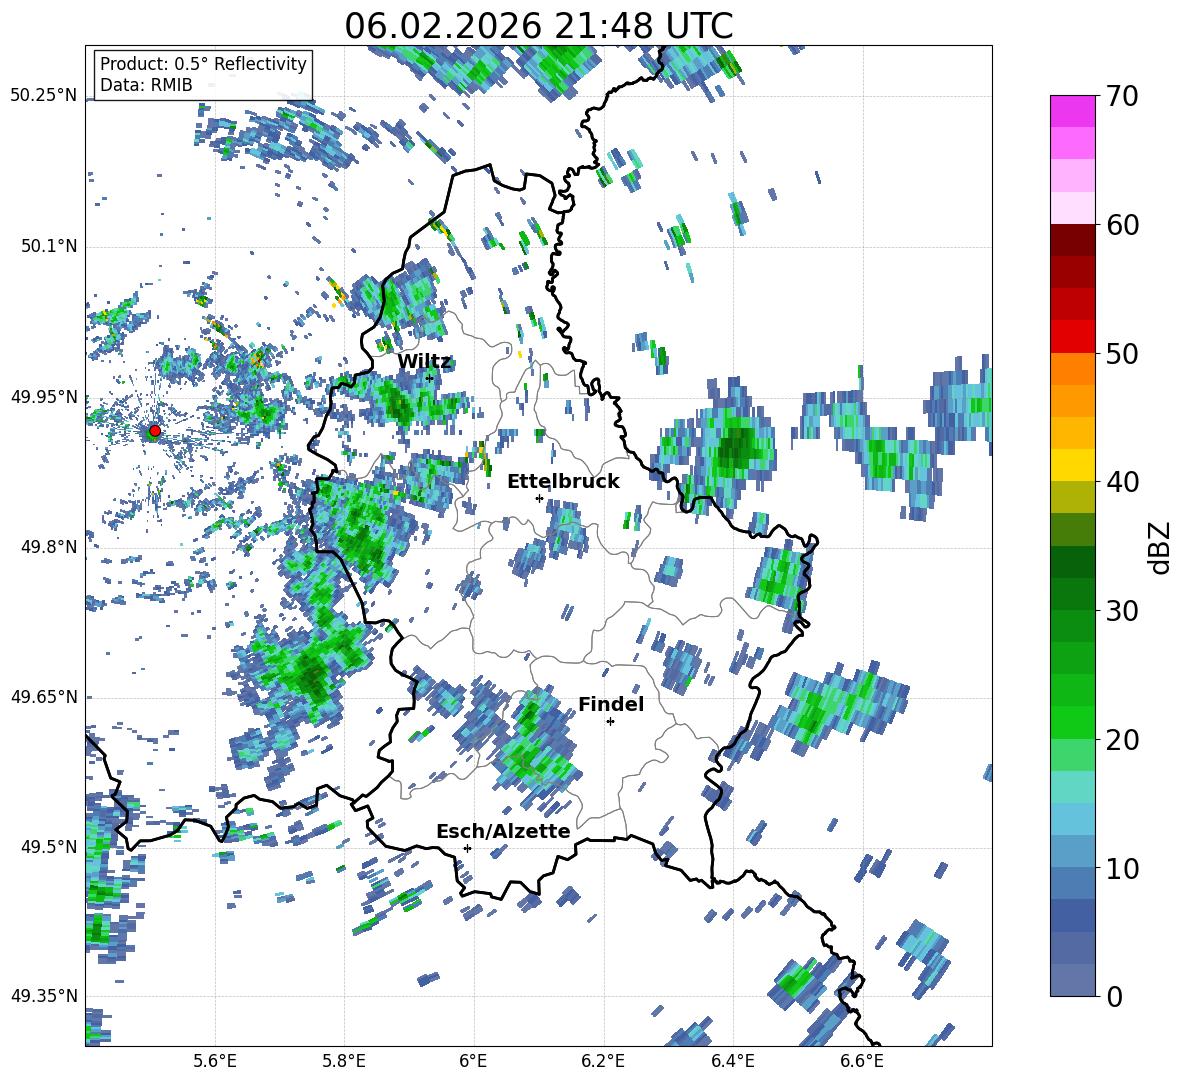The image size is (1184, 1081).
Task: Click the 49.65°N latitude tick label
Action: pos(44,697)
